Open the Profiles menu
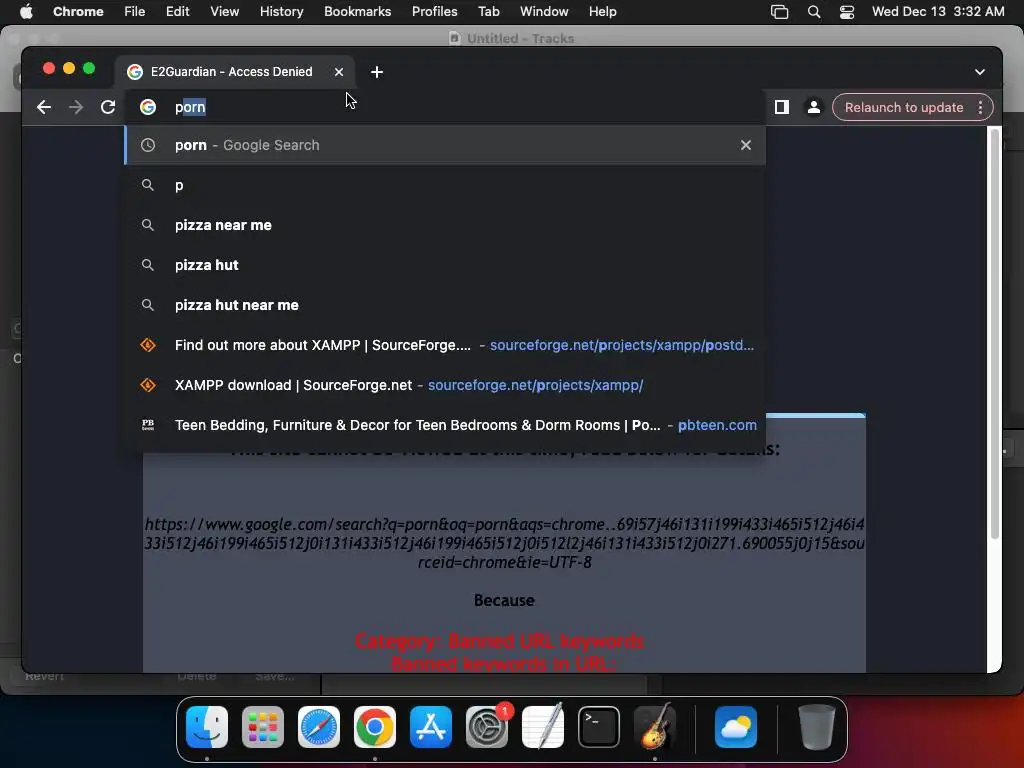 pos(434,12)
